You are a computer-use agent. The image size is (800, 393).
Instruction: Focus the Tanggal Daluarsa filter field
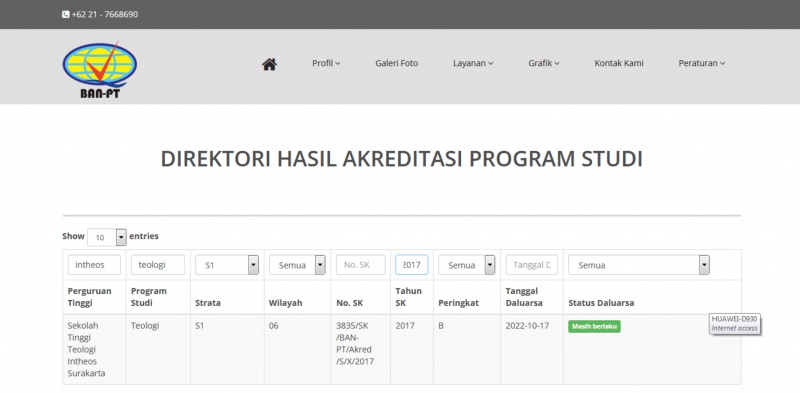coord(532,265)
